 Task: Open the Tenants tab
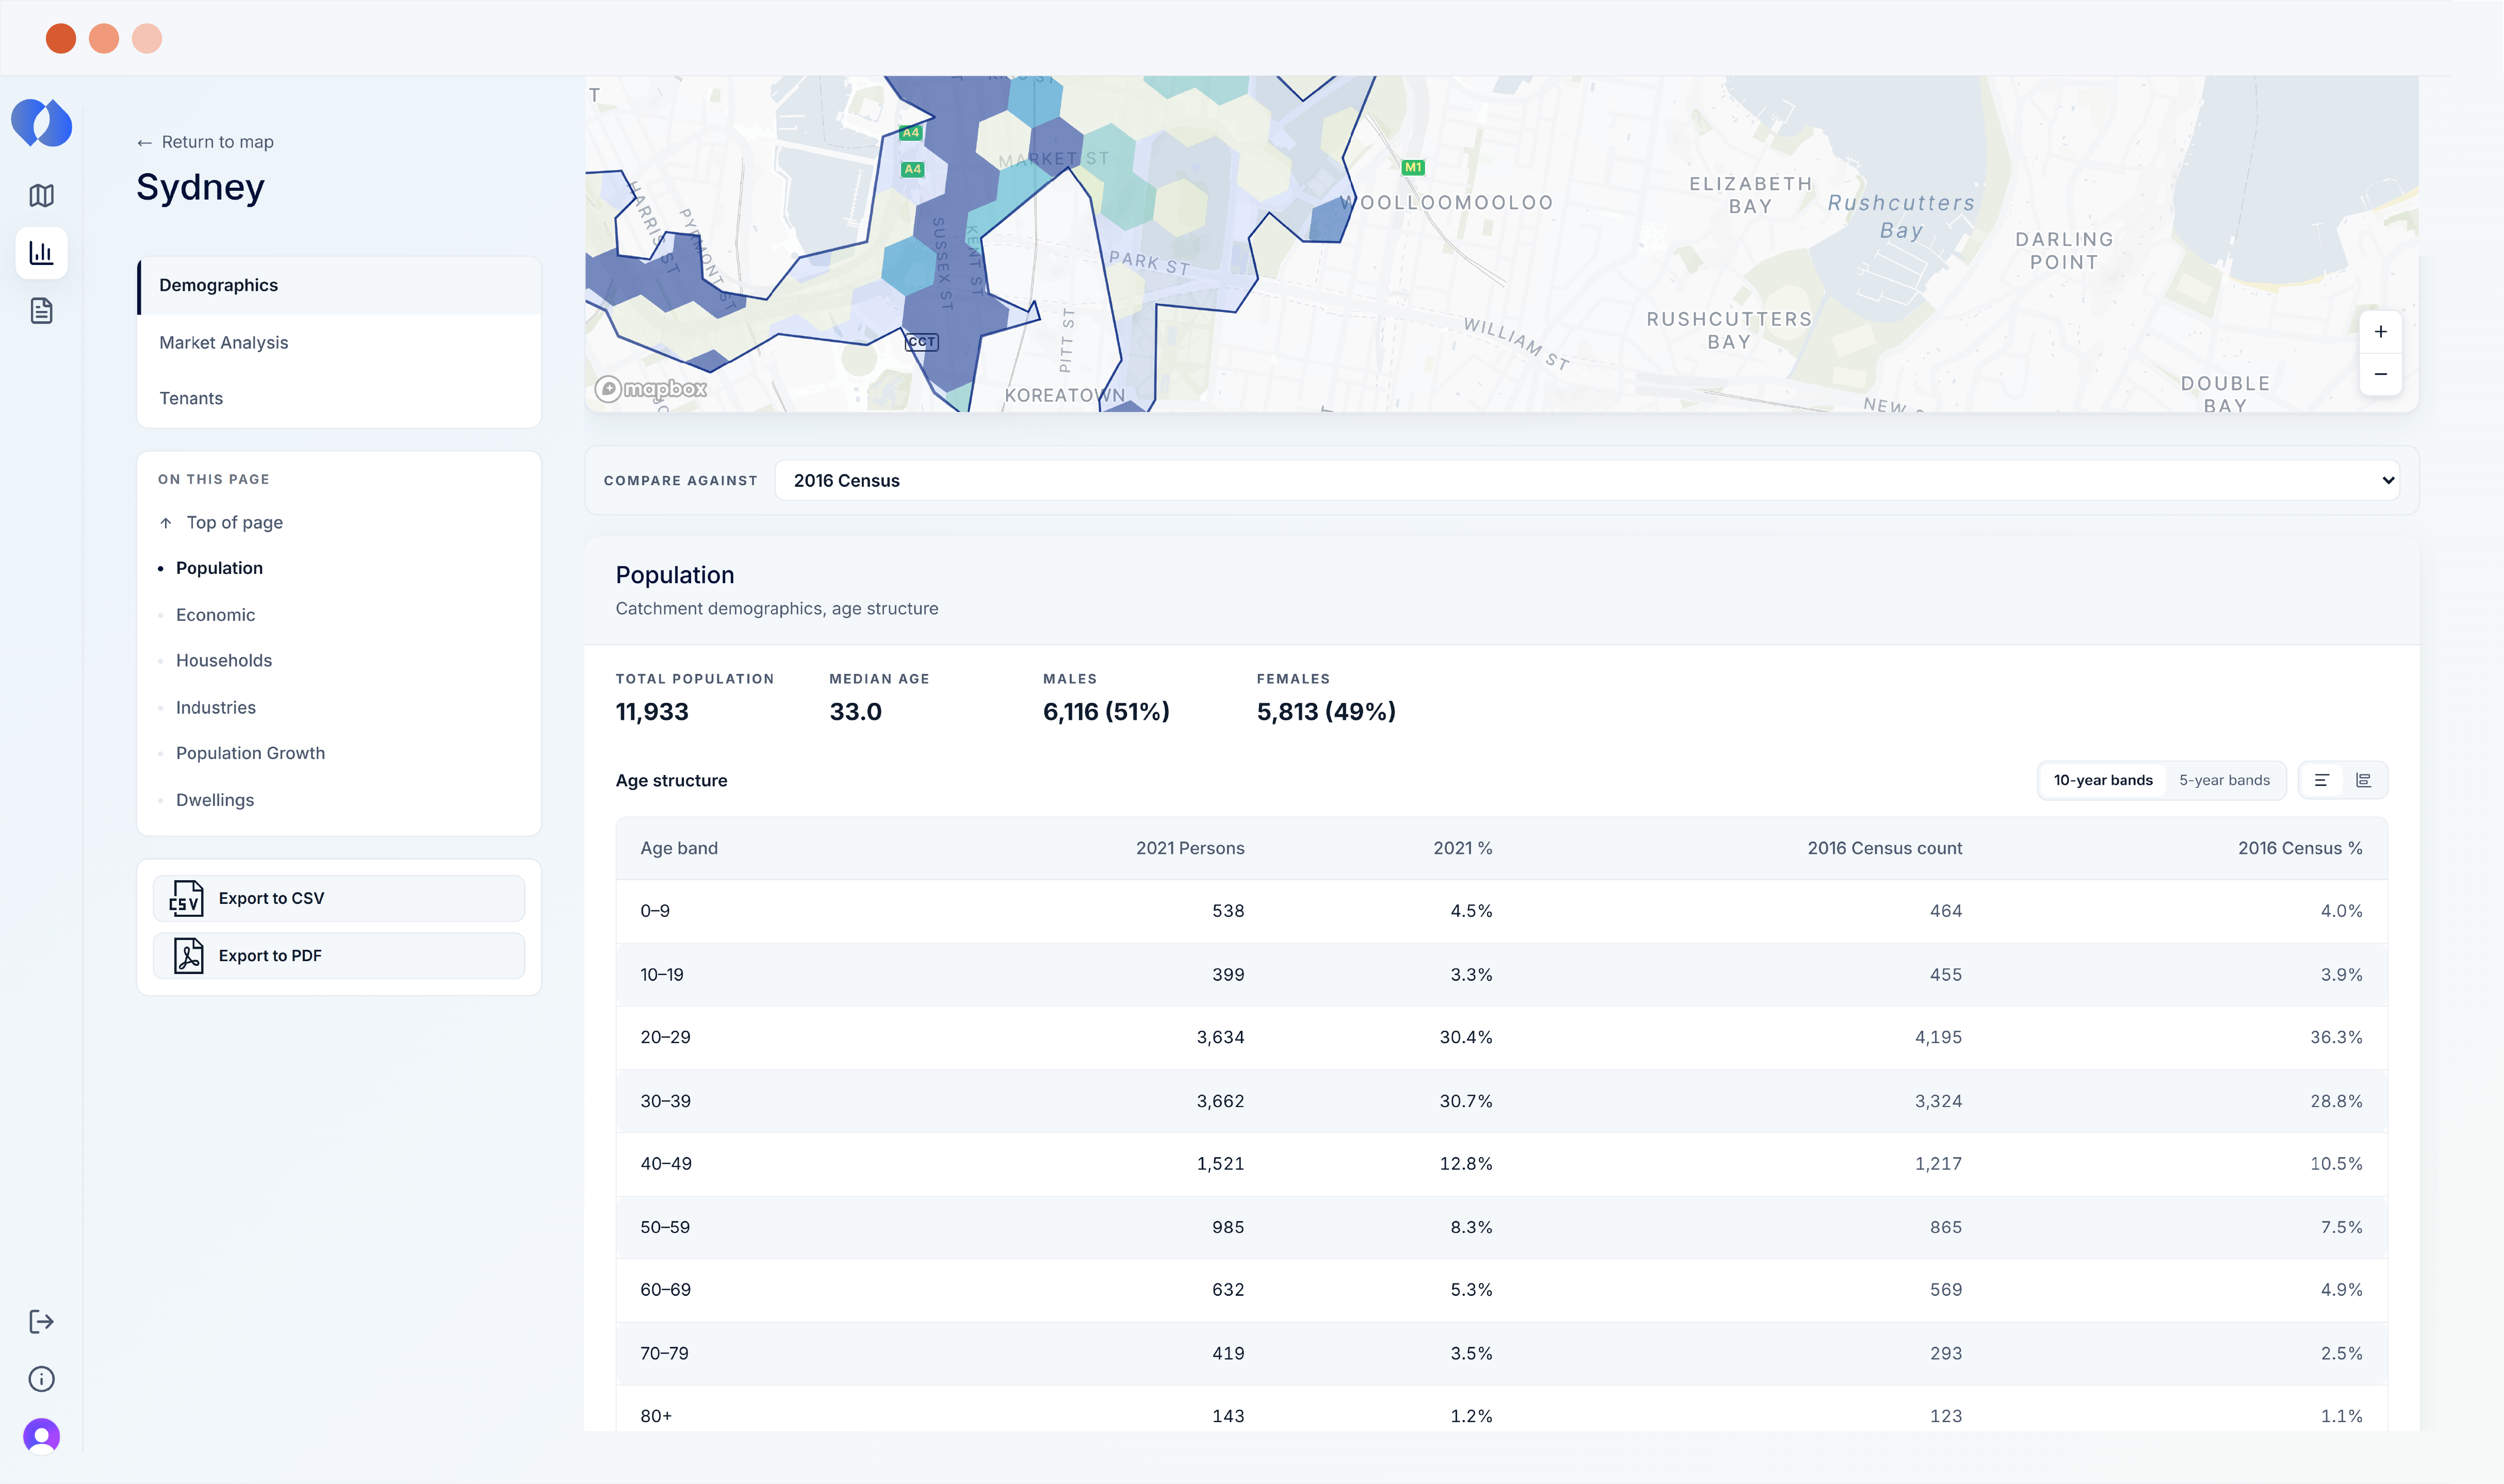coord(339,398)
